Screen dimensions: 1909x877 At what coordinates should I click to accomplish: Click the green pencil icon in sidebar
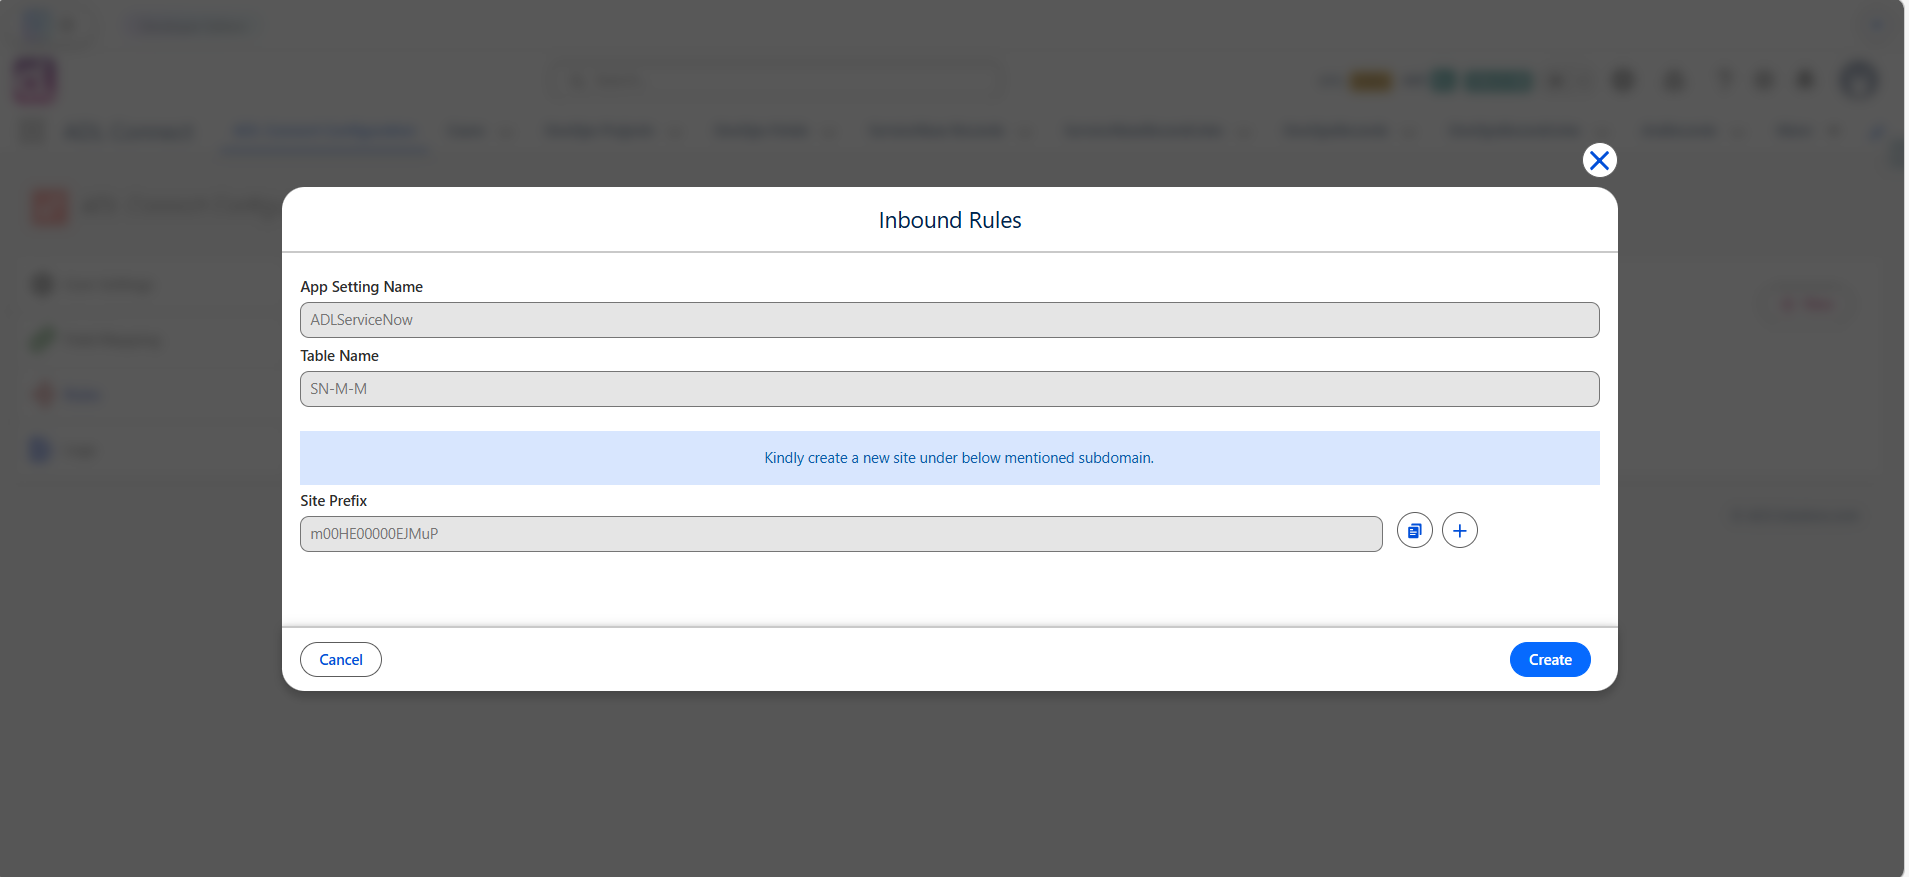(x=42, y=340)
